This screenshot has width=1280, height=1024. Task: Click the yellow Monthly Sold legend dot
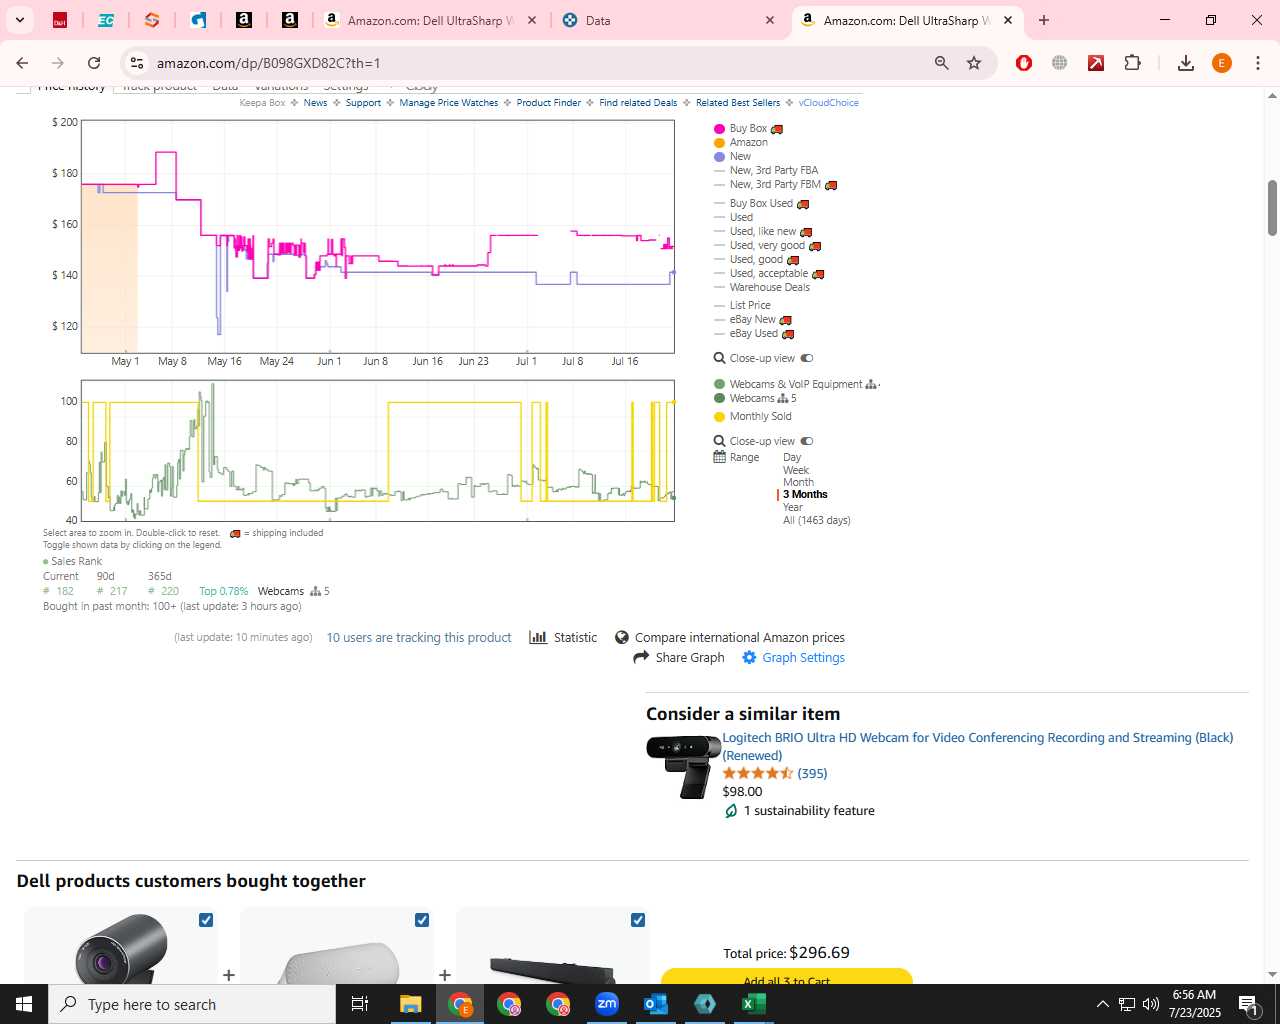click(x=719, y=416)
